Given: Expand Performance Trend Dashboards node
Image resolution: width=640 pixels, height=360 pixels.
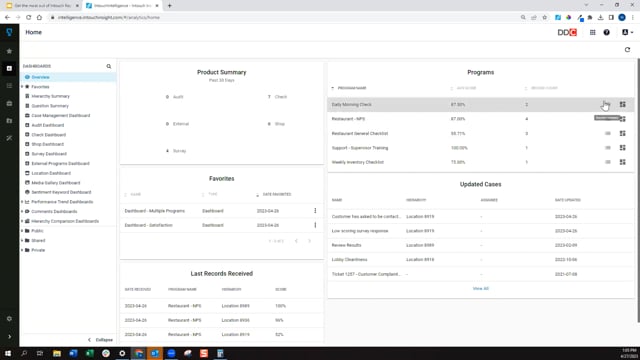Looking at the screenshot, I should click(22, 202).
